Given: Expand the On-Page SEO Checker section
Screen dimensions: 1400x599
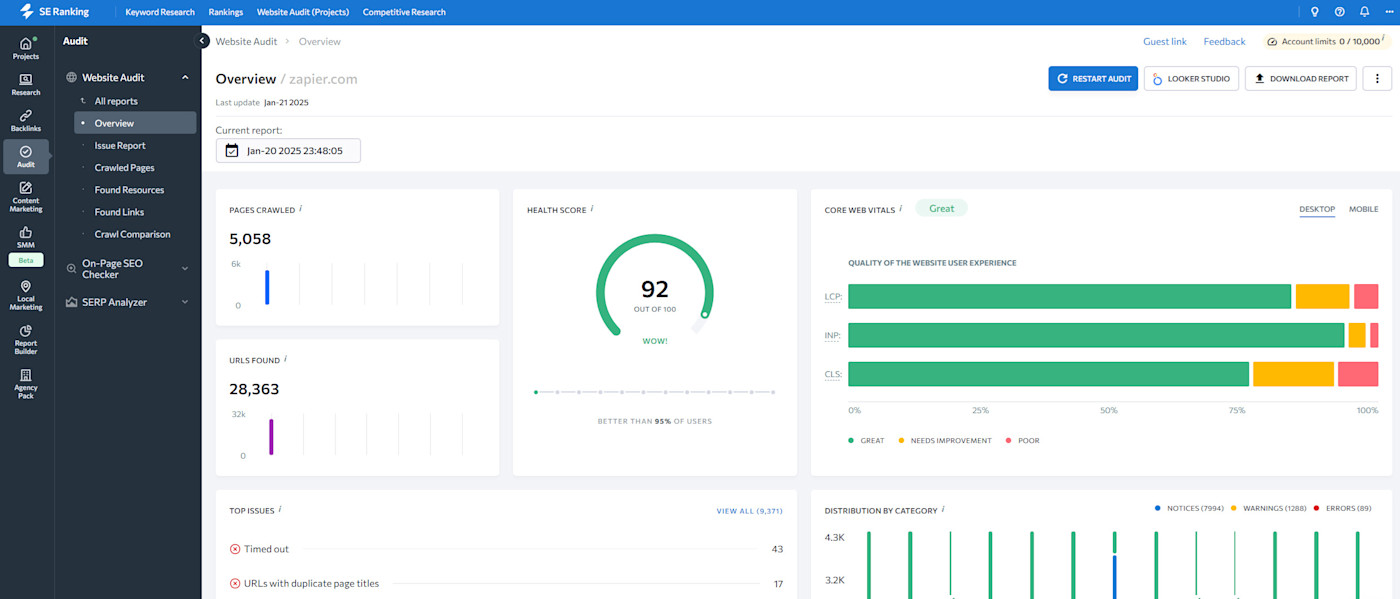Looking at the screenshot, I should [x=185, y=268].
